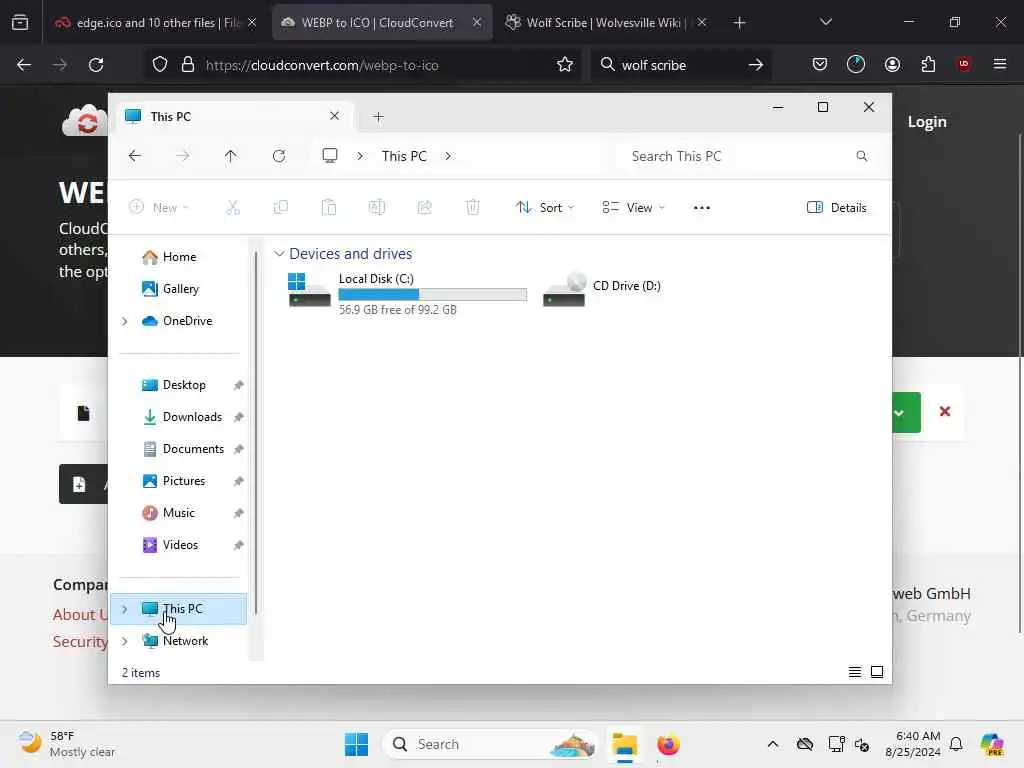Bookmark this page with the star
The image size is (1024, 768).
coord(565,65)
